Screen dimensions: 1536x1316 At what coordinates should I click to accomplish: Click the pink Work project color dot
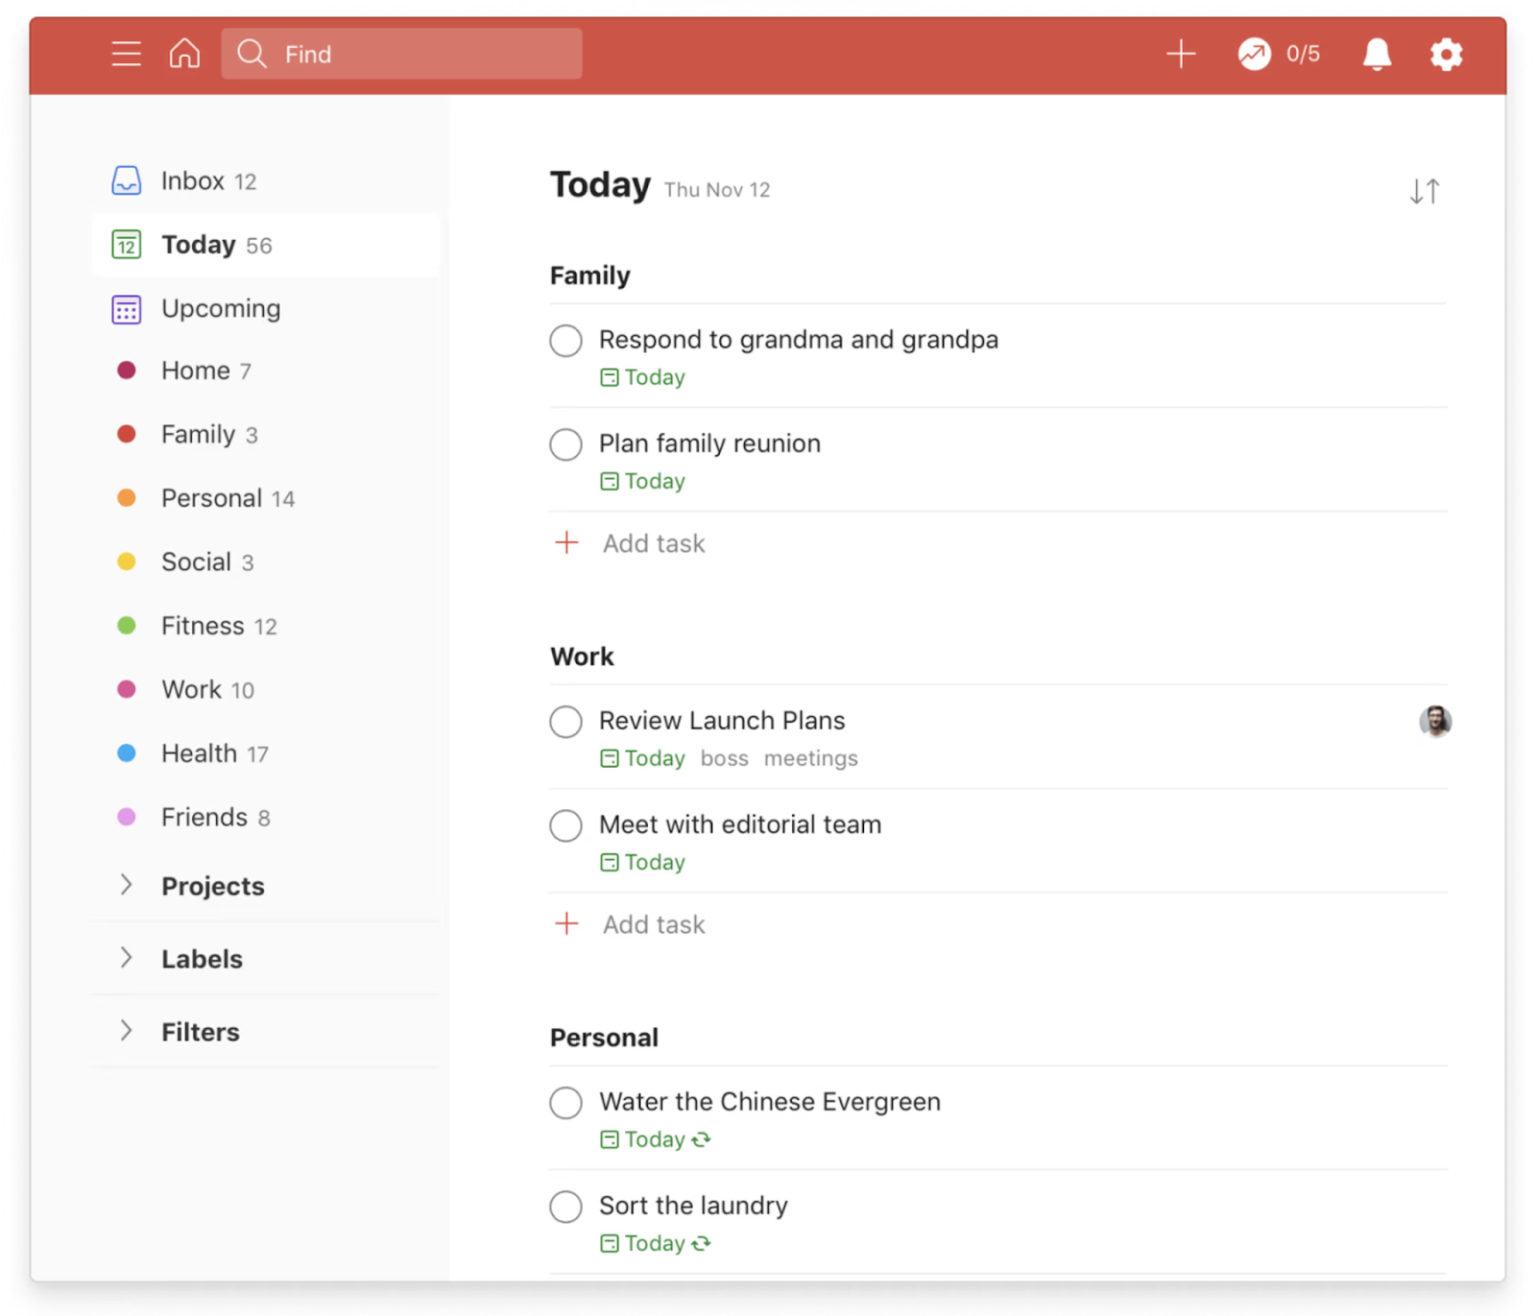click(127, 689)
